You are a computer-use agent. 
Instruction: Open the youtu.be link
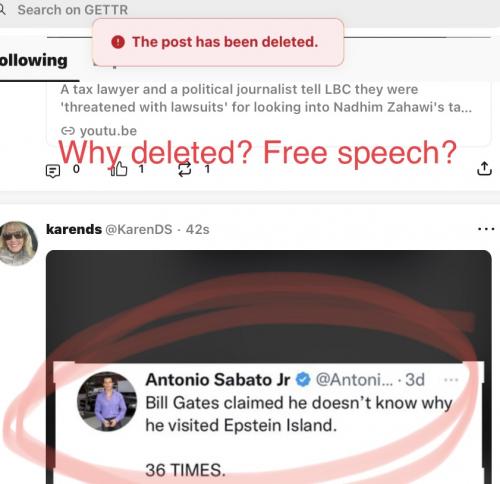(108, 131)
